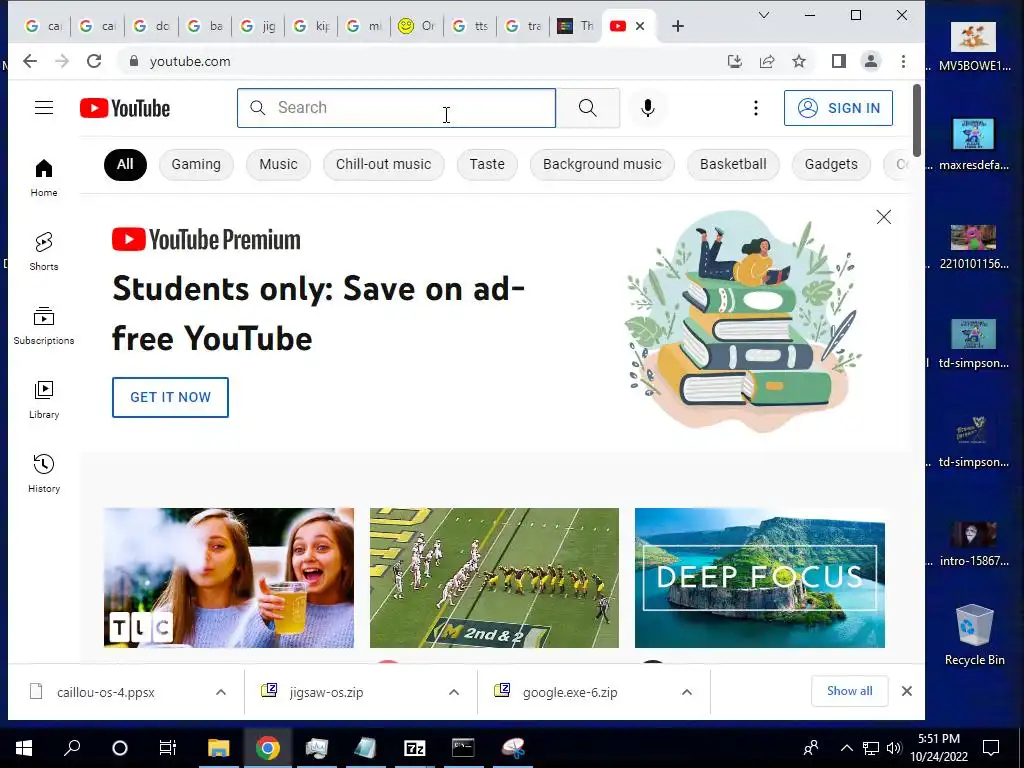Open the Windows Start menu

point(24,748)
